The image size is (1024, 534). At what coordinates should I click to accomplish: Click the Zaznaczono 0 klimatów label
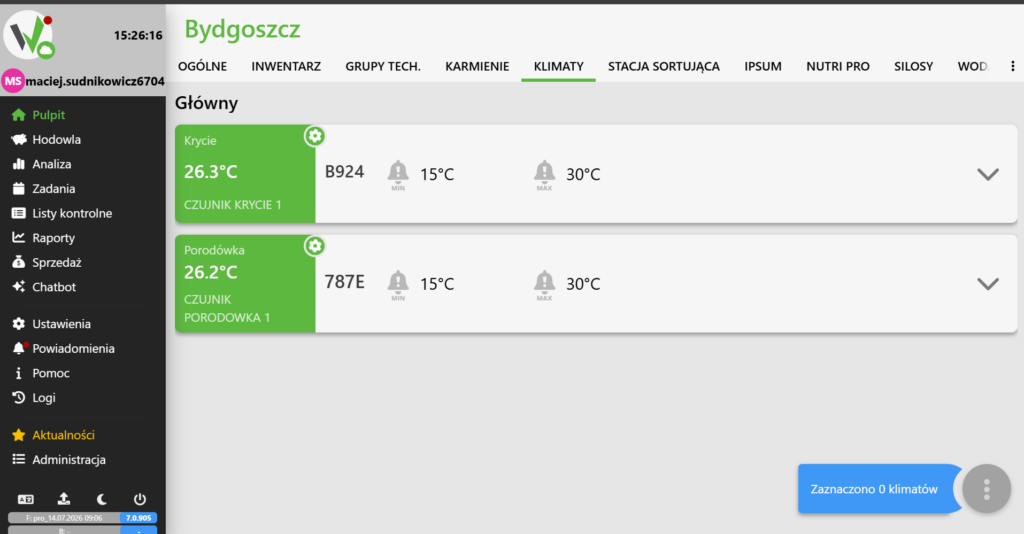pos(874,489)
